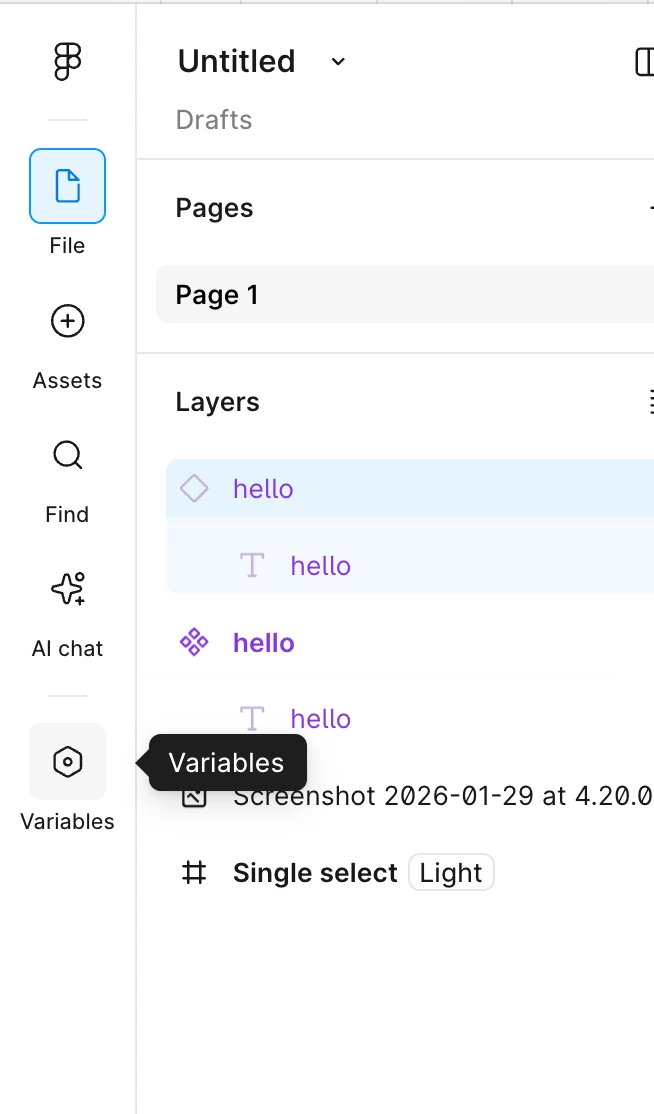Open the Find search tool

pyautogui.click(x=67, y=456)
